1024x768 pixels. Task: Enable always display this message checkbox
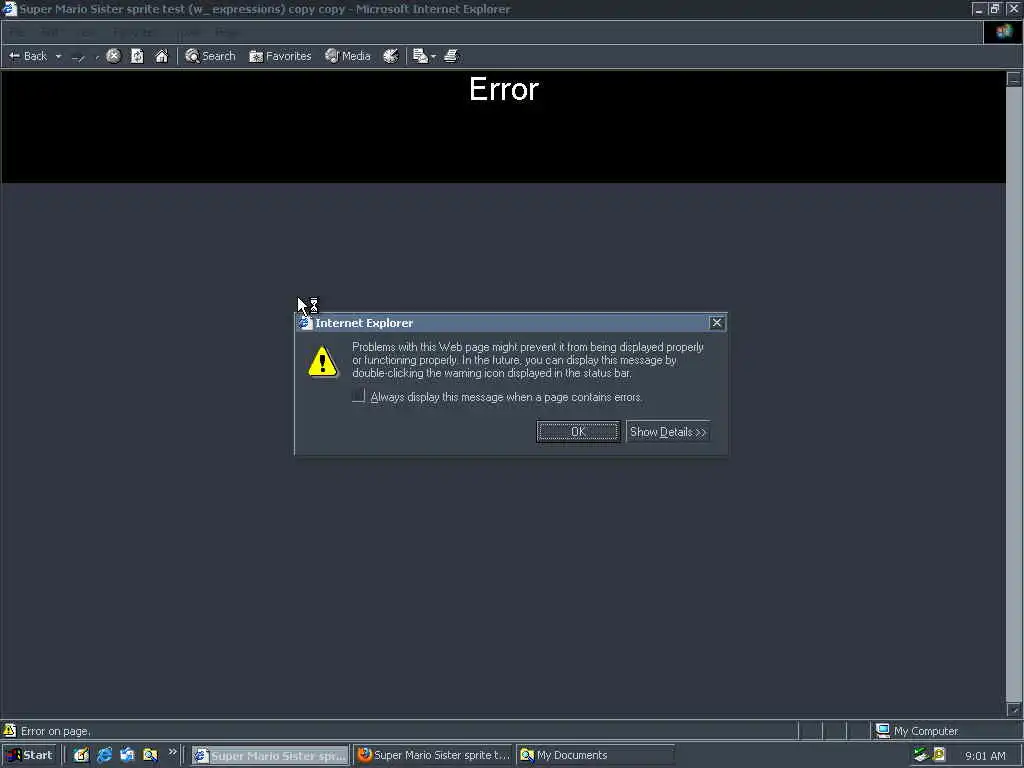pyautogui.click(x=358, y=396)
